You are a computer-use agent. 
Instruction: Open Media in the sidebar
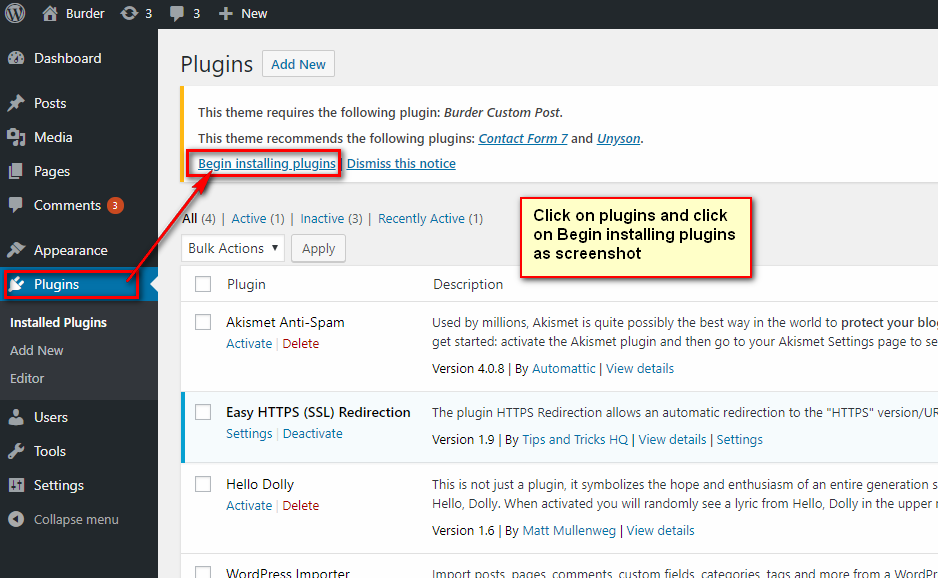pyautogui.click(x=53, y=137)
